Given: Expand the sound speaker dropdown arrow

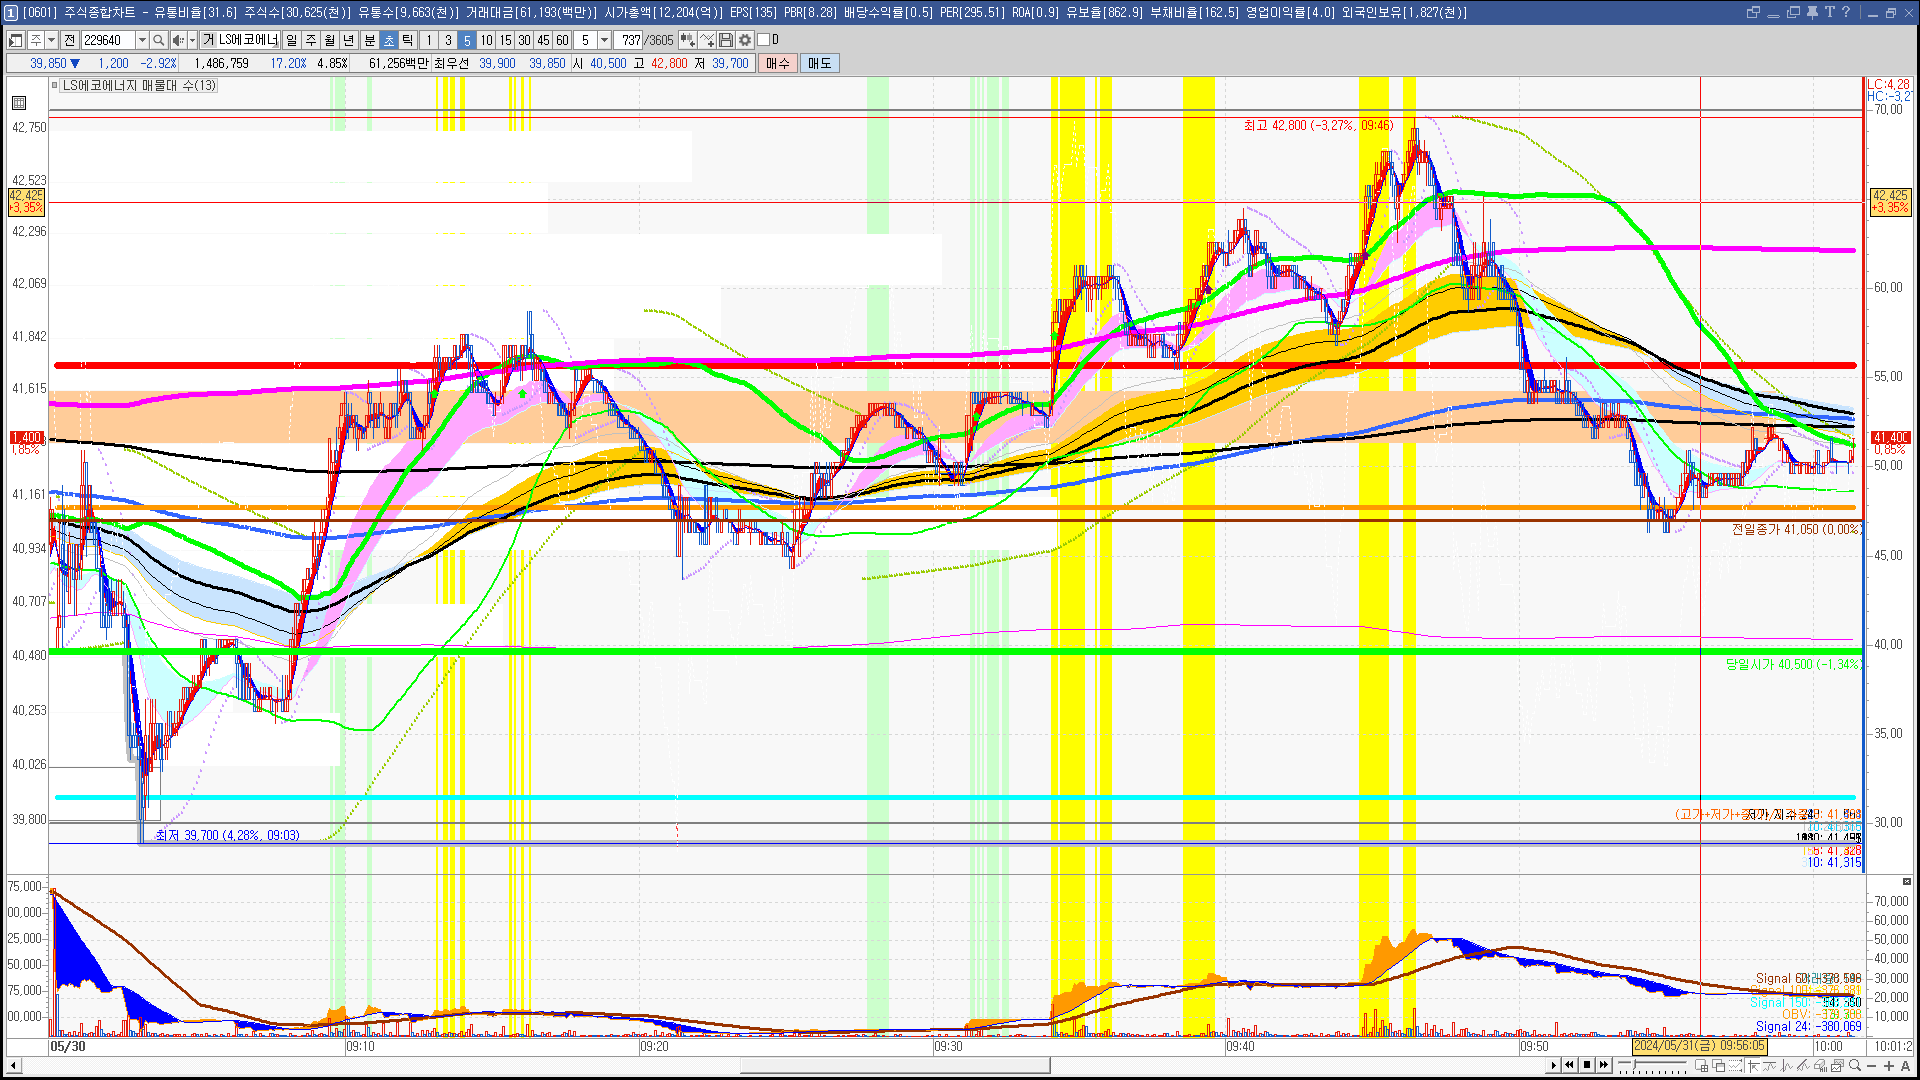Looking at the screenshot, I should [x=192, y=40].
